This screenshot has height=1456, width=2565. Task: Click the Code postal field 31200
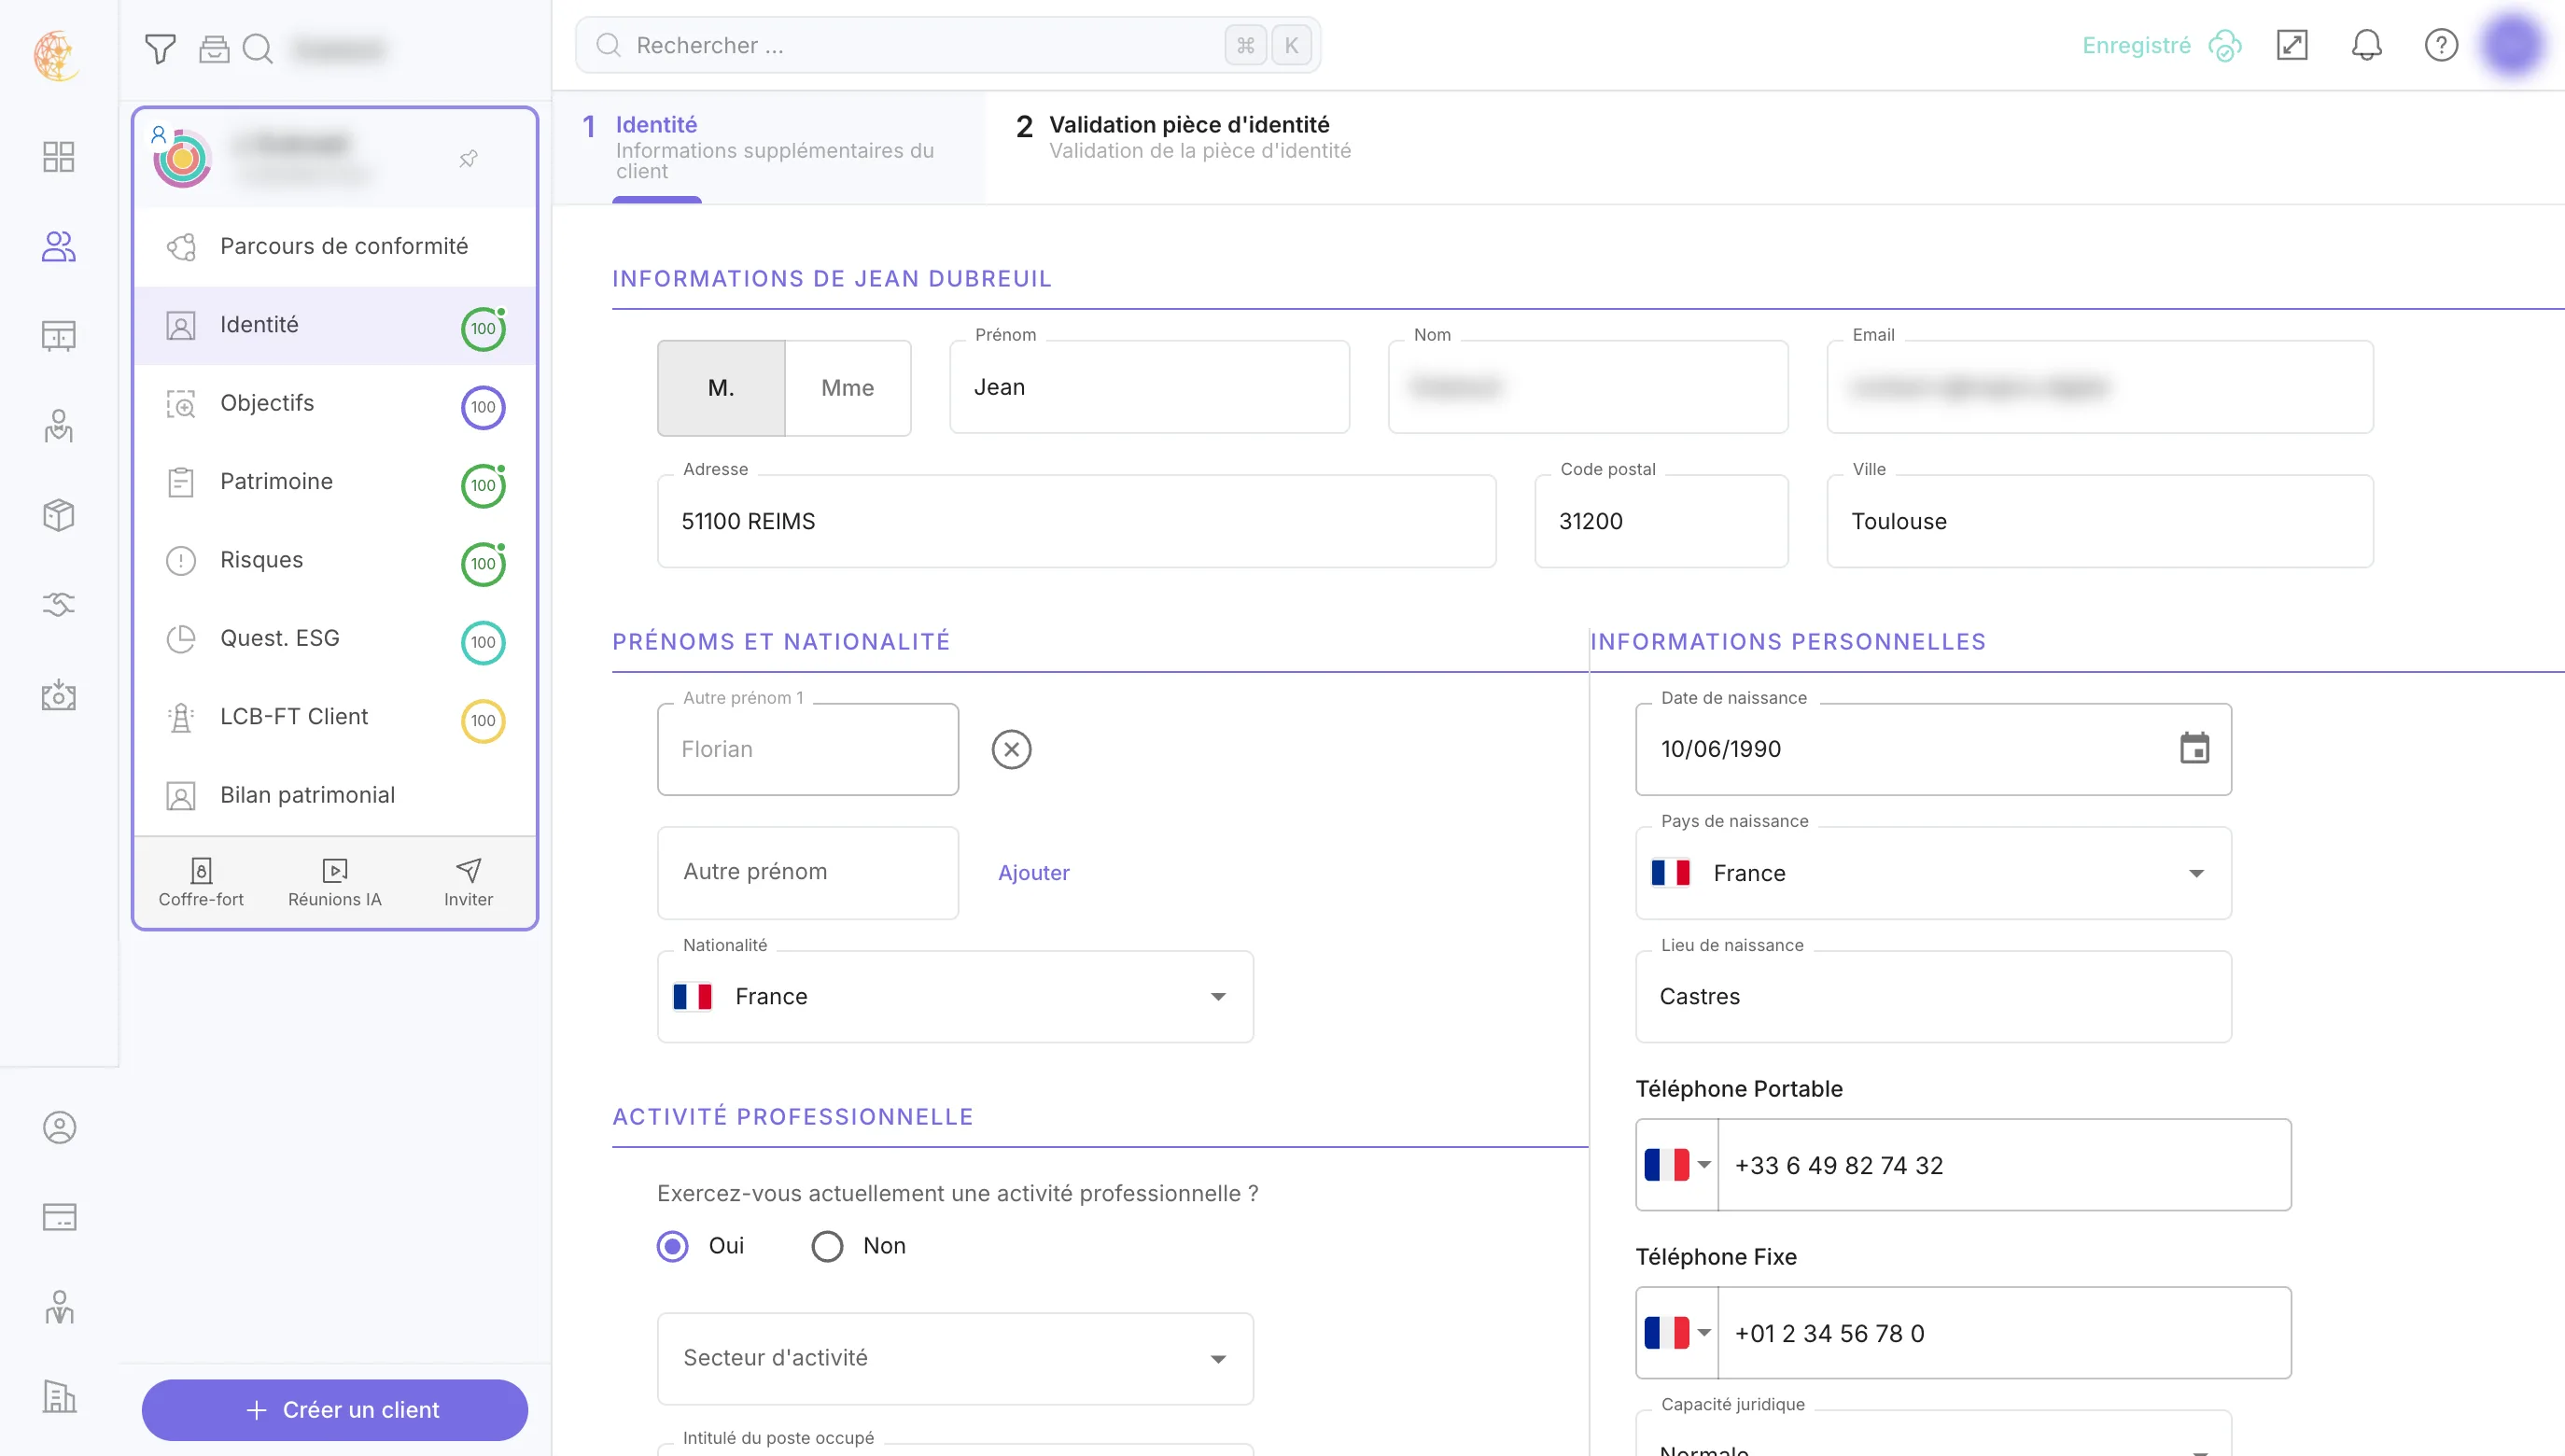1661,522
